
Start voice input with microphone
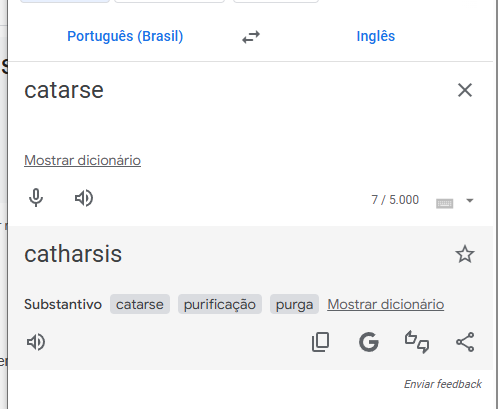coord(36,198)
